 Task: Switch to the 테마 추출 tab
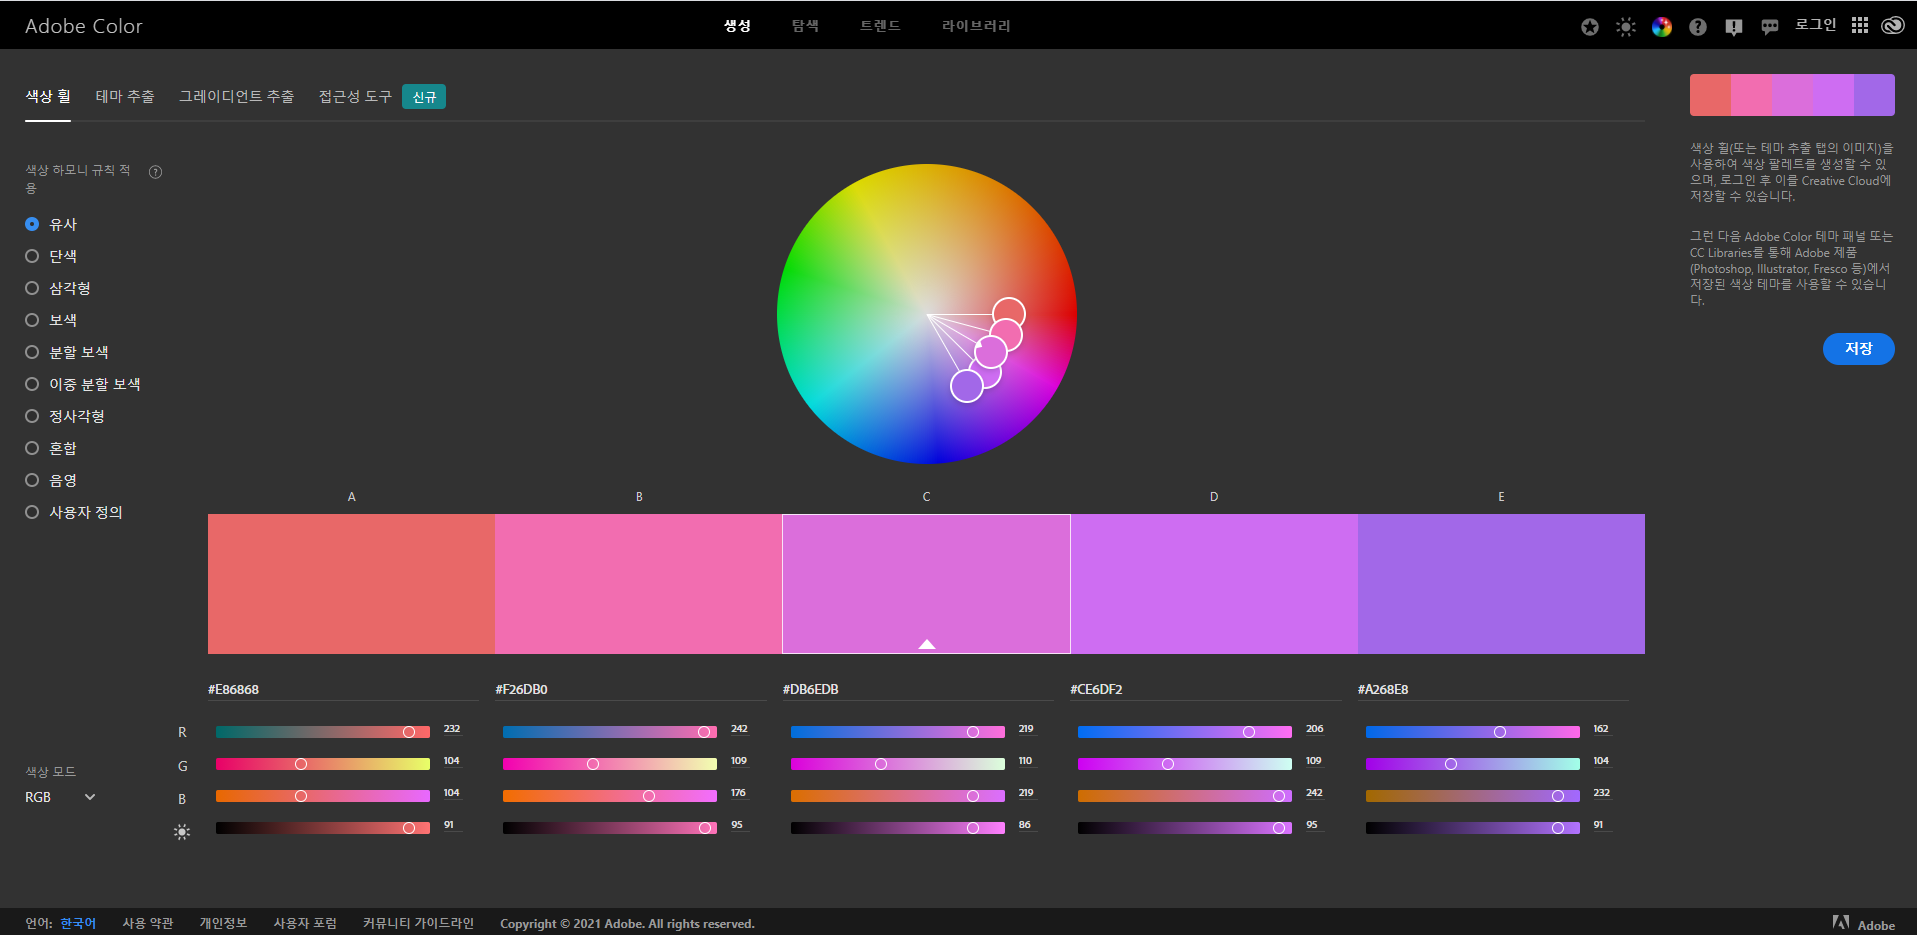(125, 96)
